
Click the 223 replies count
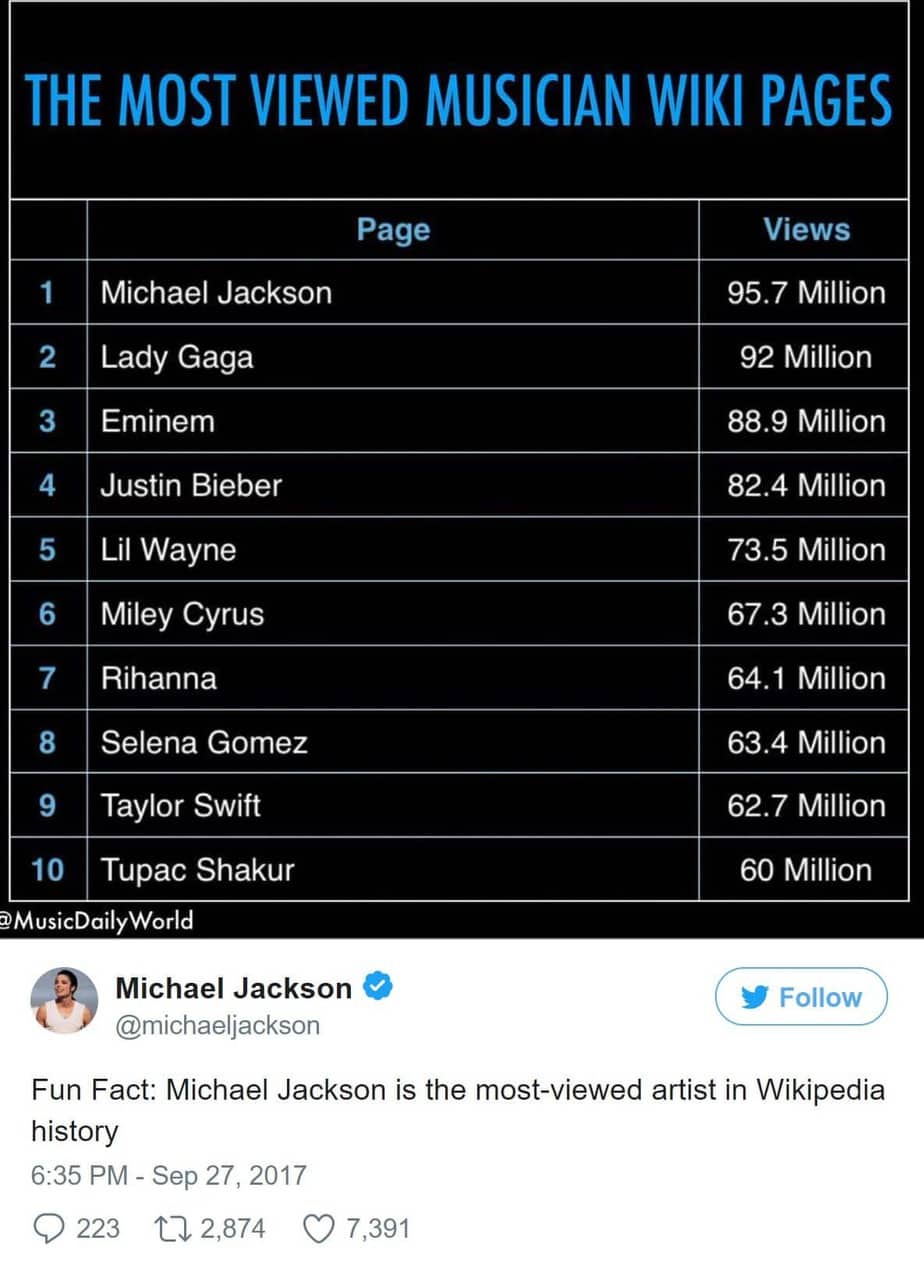click(x=98, y=1228)
